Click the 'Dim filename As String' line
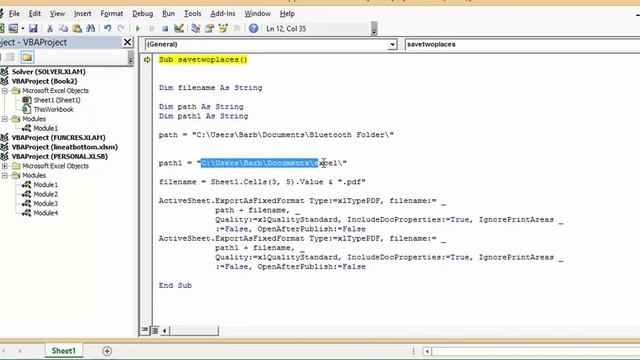This screenshot has height=360, width=640. click(x=210, y=88)
